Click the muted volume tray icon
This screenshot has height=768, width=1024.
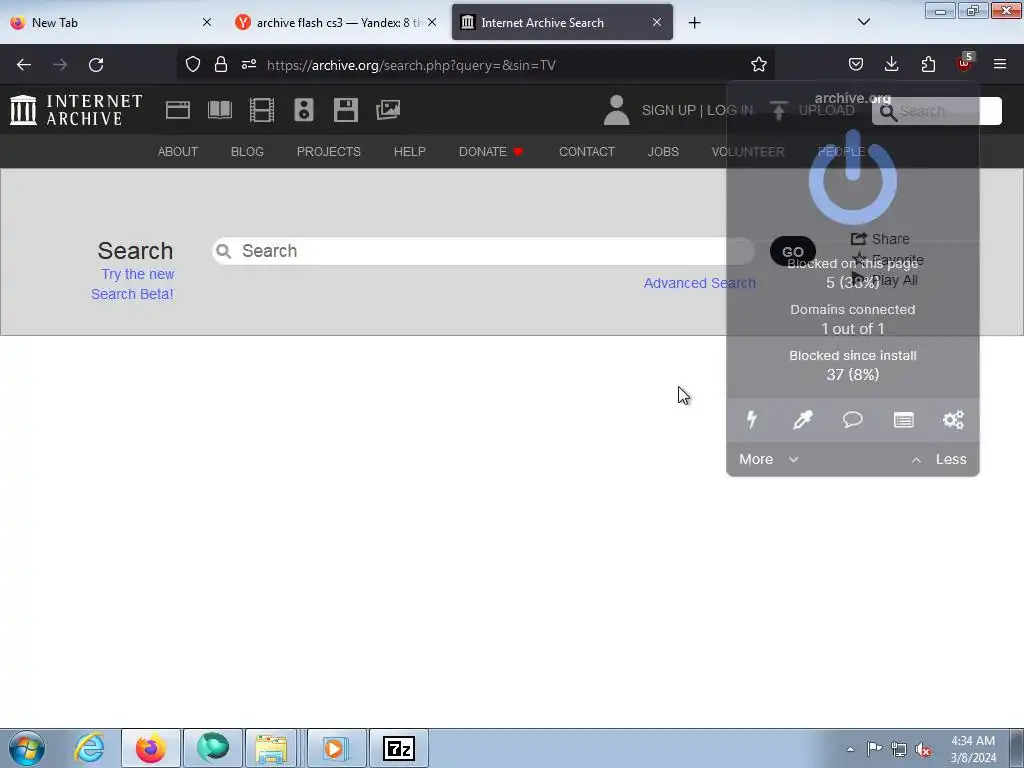pyautogui.click(x=923, y=749)
